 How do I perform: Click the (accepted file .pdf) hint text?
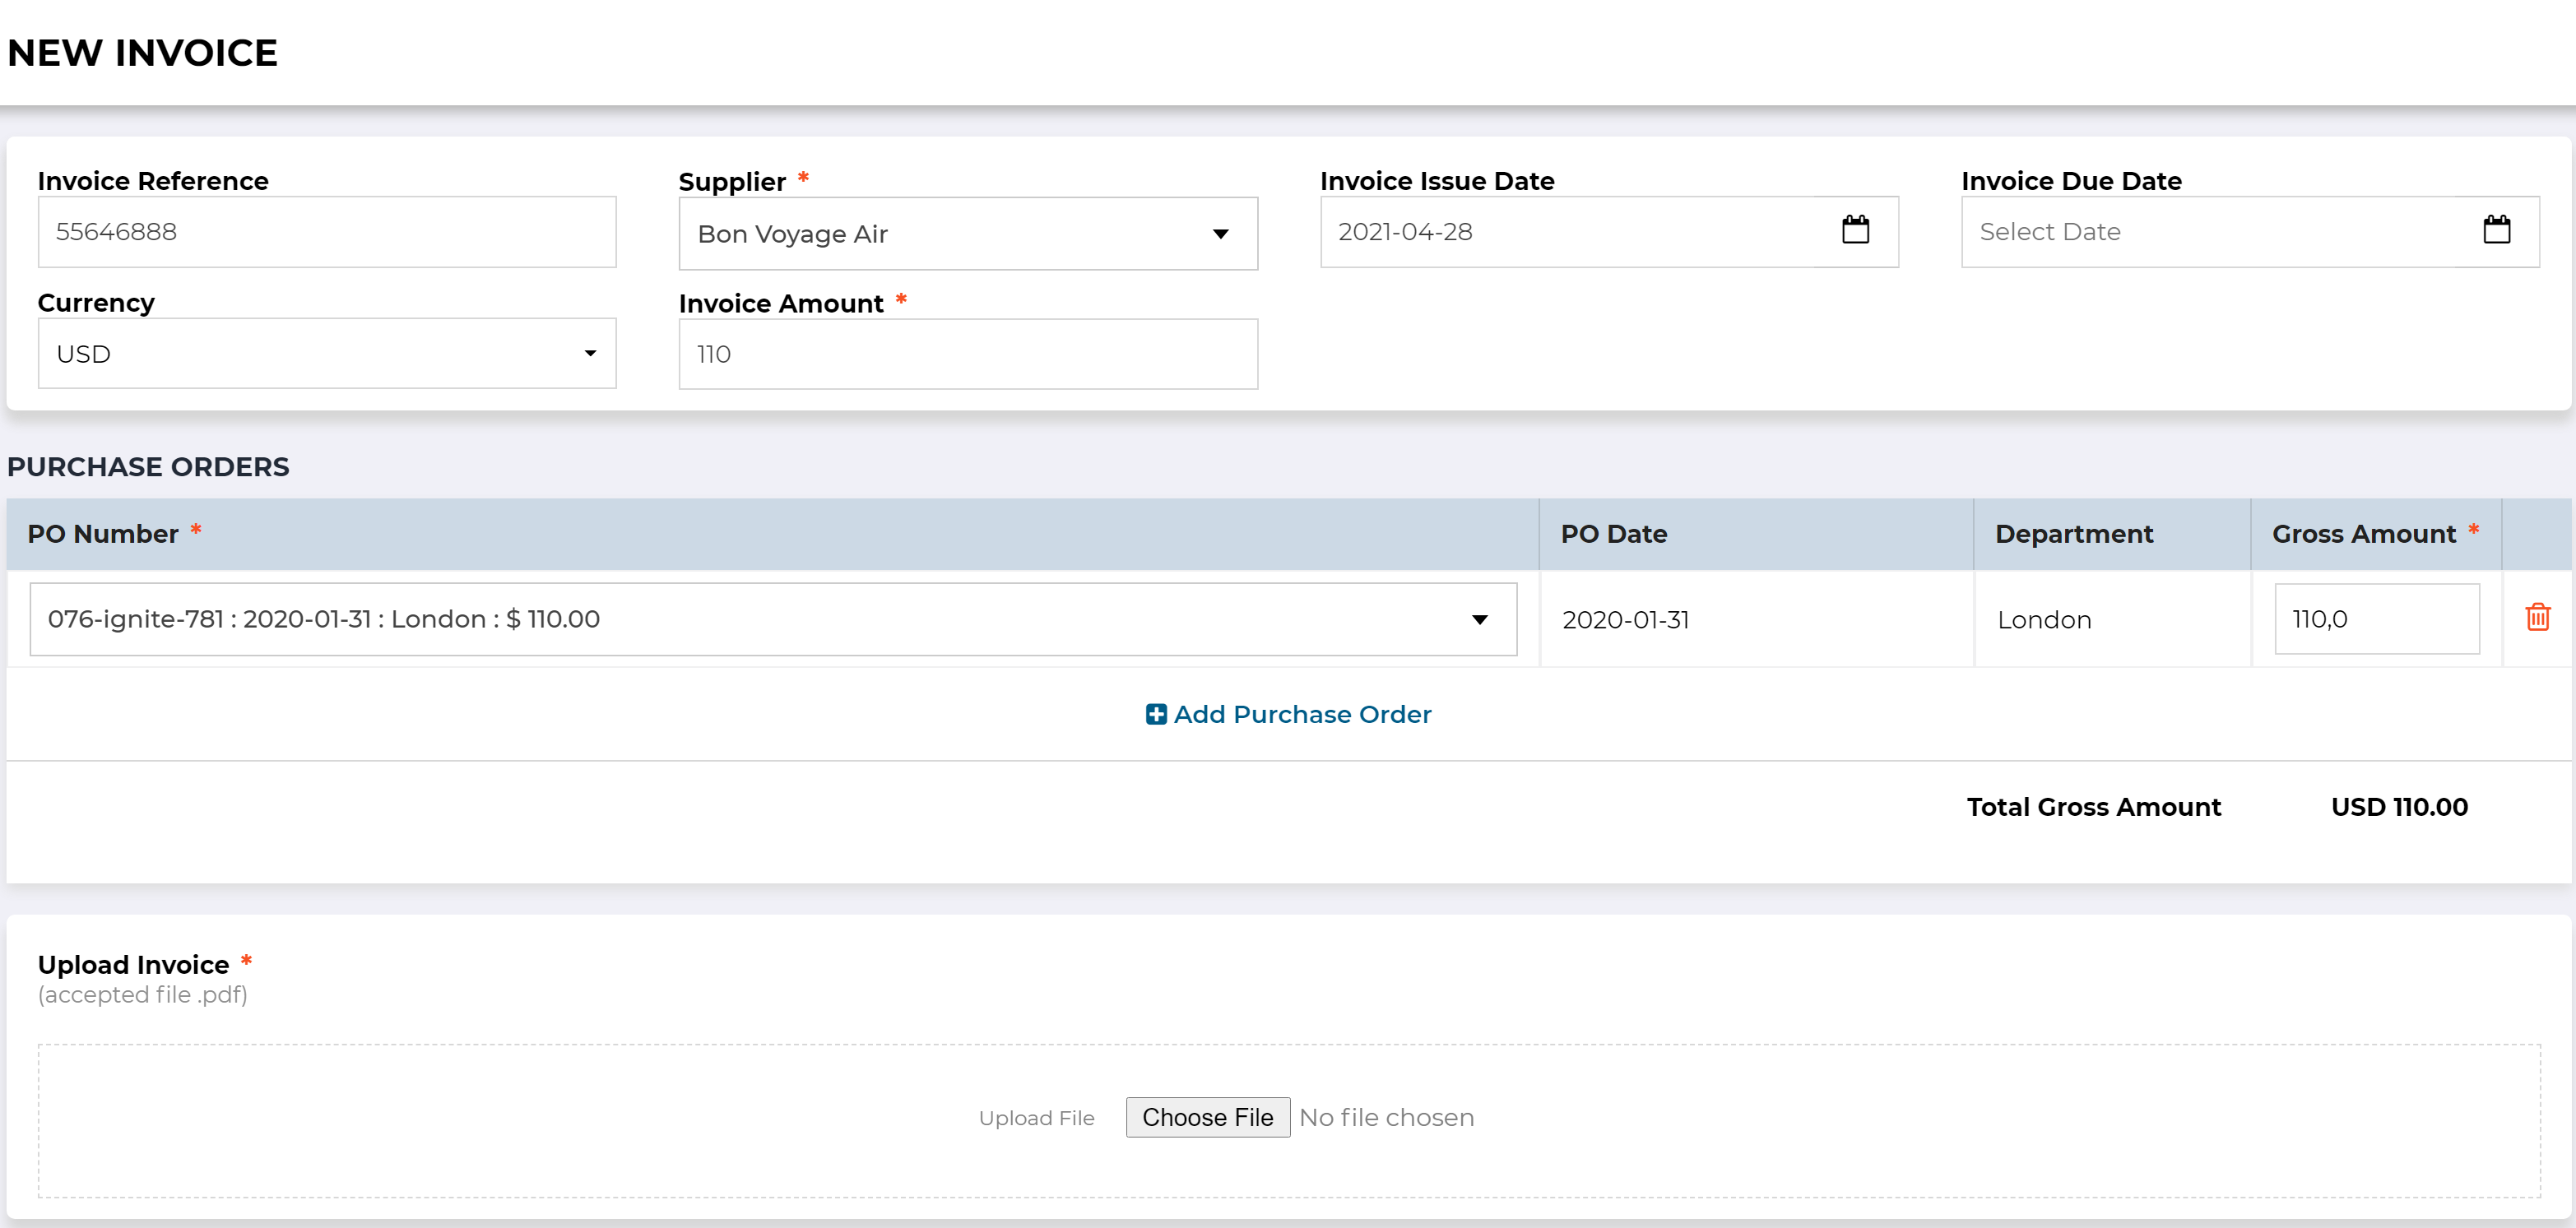143,995
